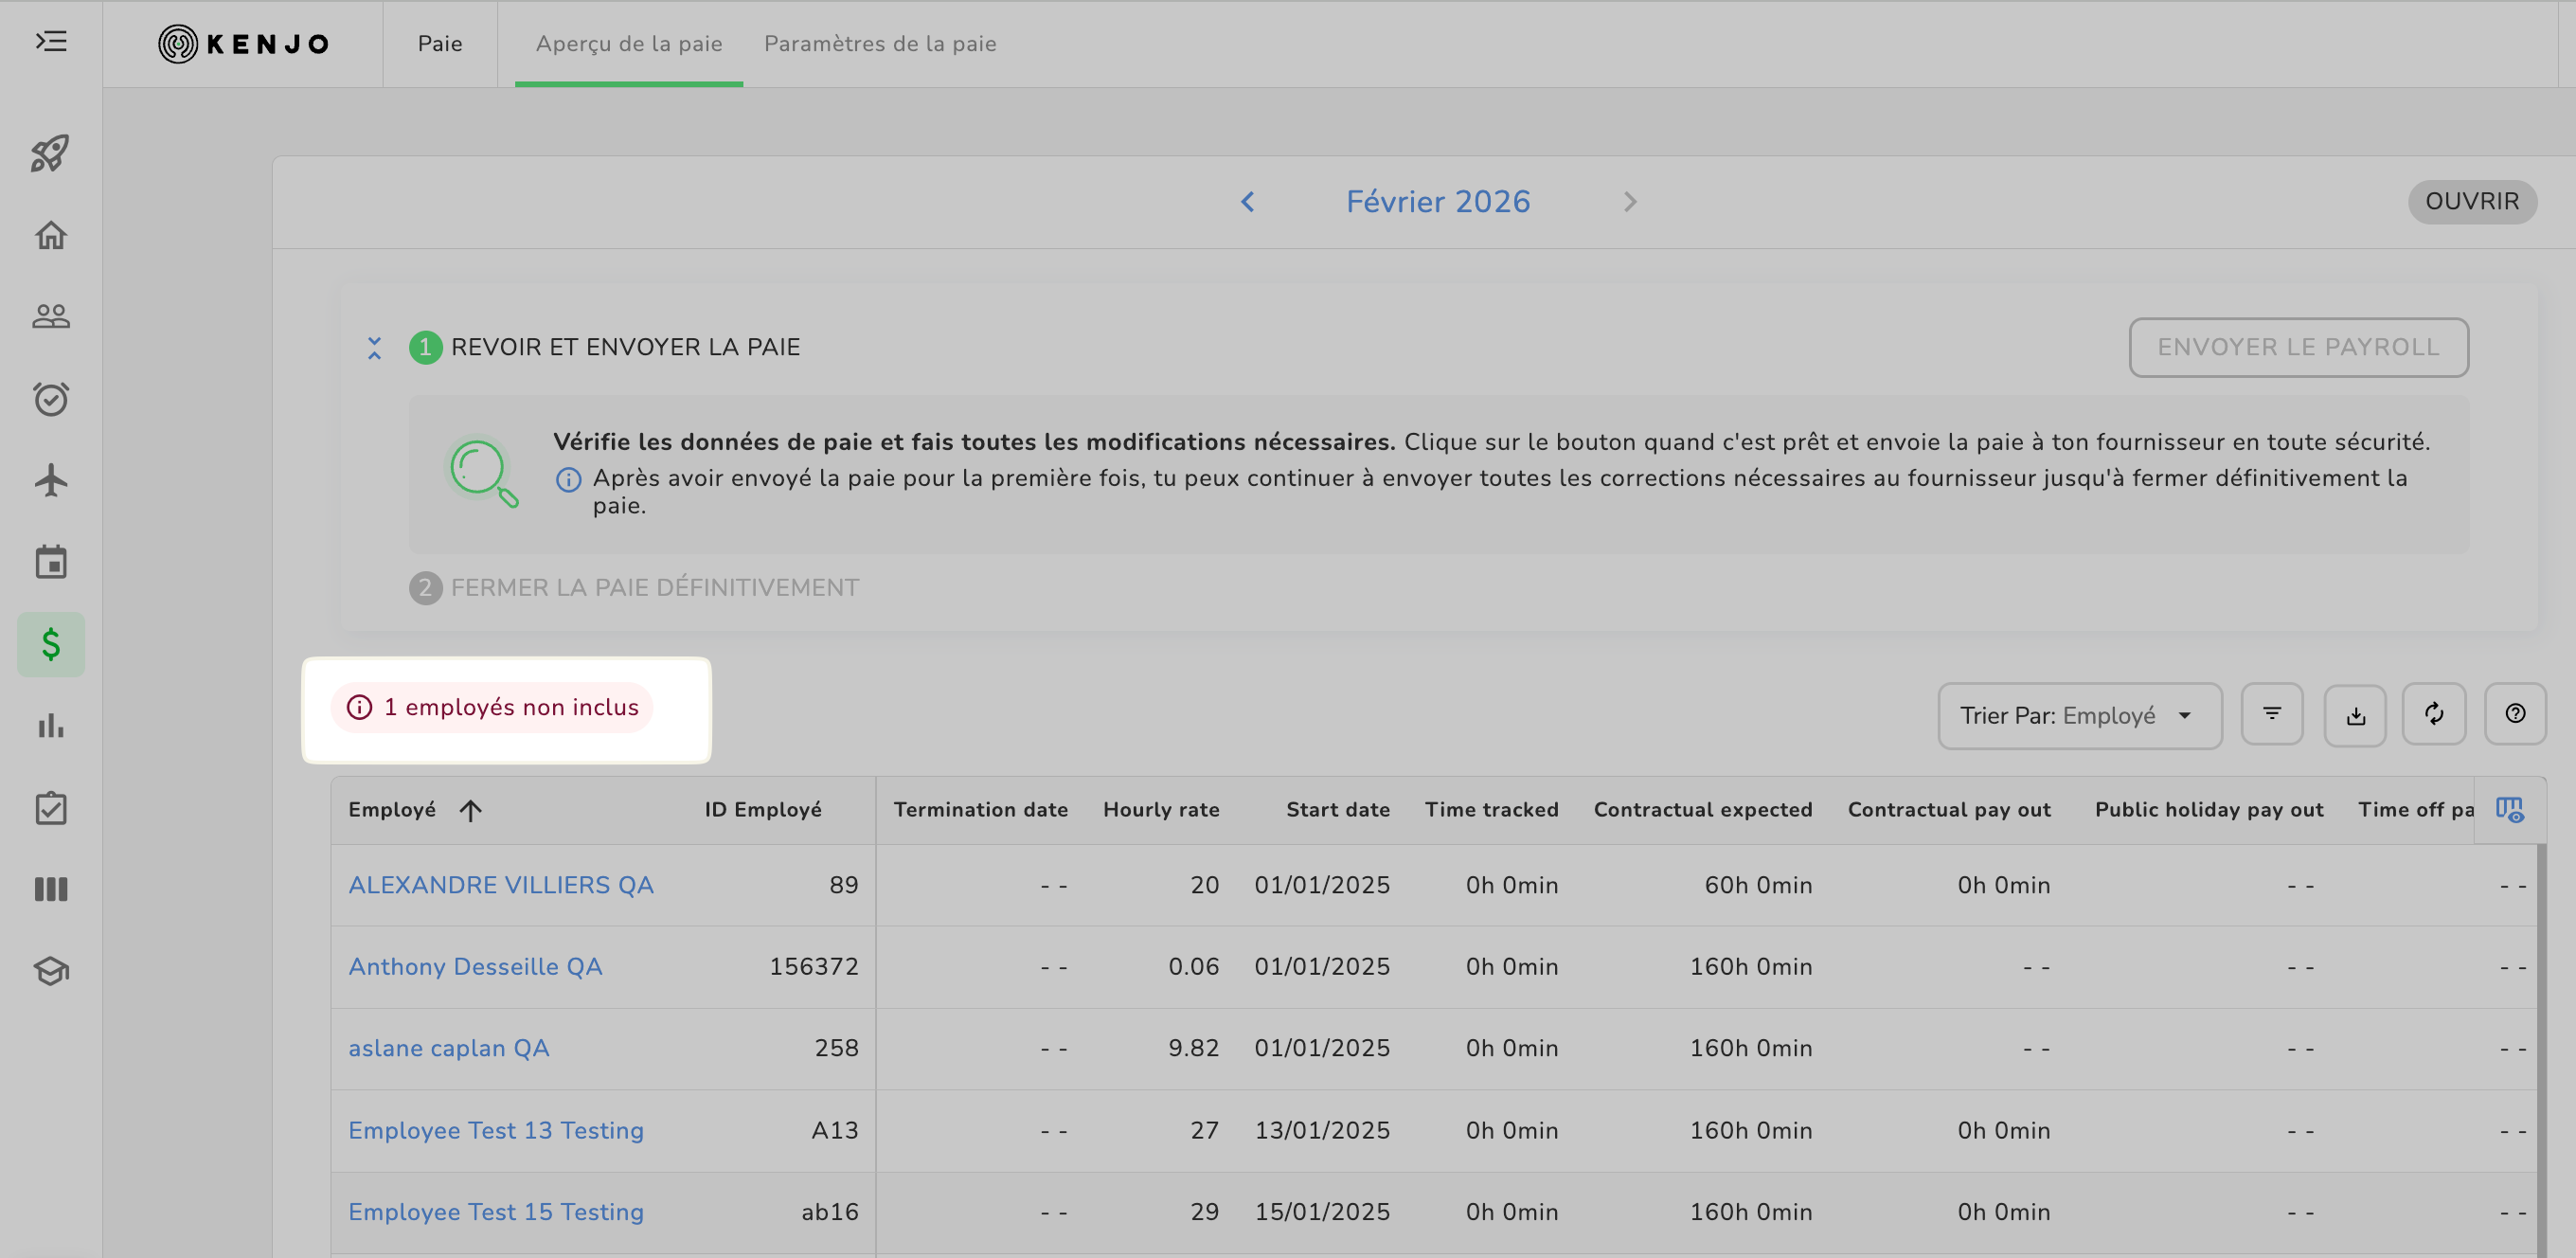The image size is (2576, 1258).
Task: Click the Envoyer le payroll button
Action: pyautogui.click(x=2297, y=347)
